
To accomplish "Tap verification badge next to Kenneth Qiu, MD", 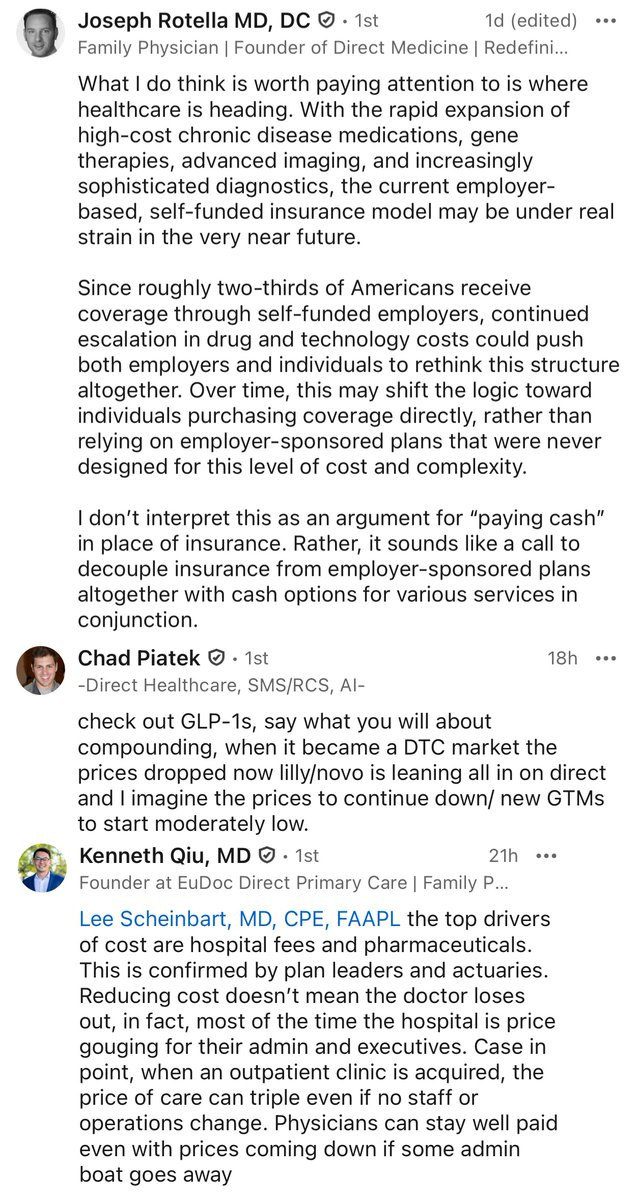I will (267, 856).
